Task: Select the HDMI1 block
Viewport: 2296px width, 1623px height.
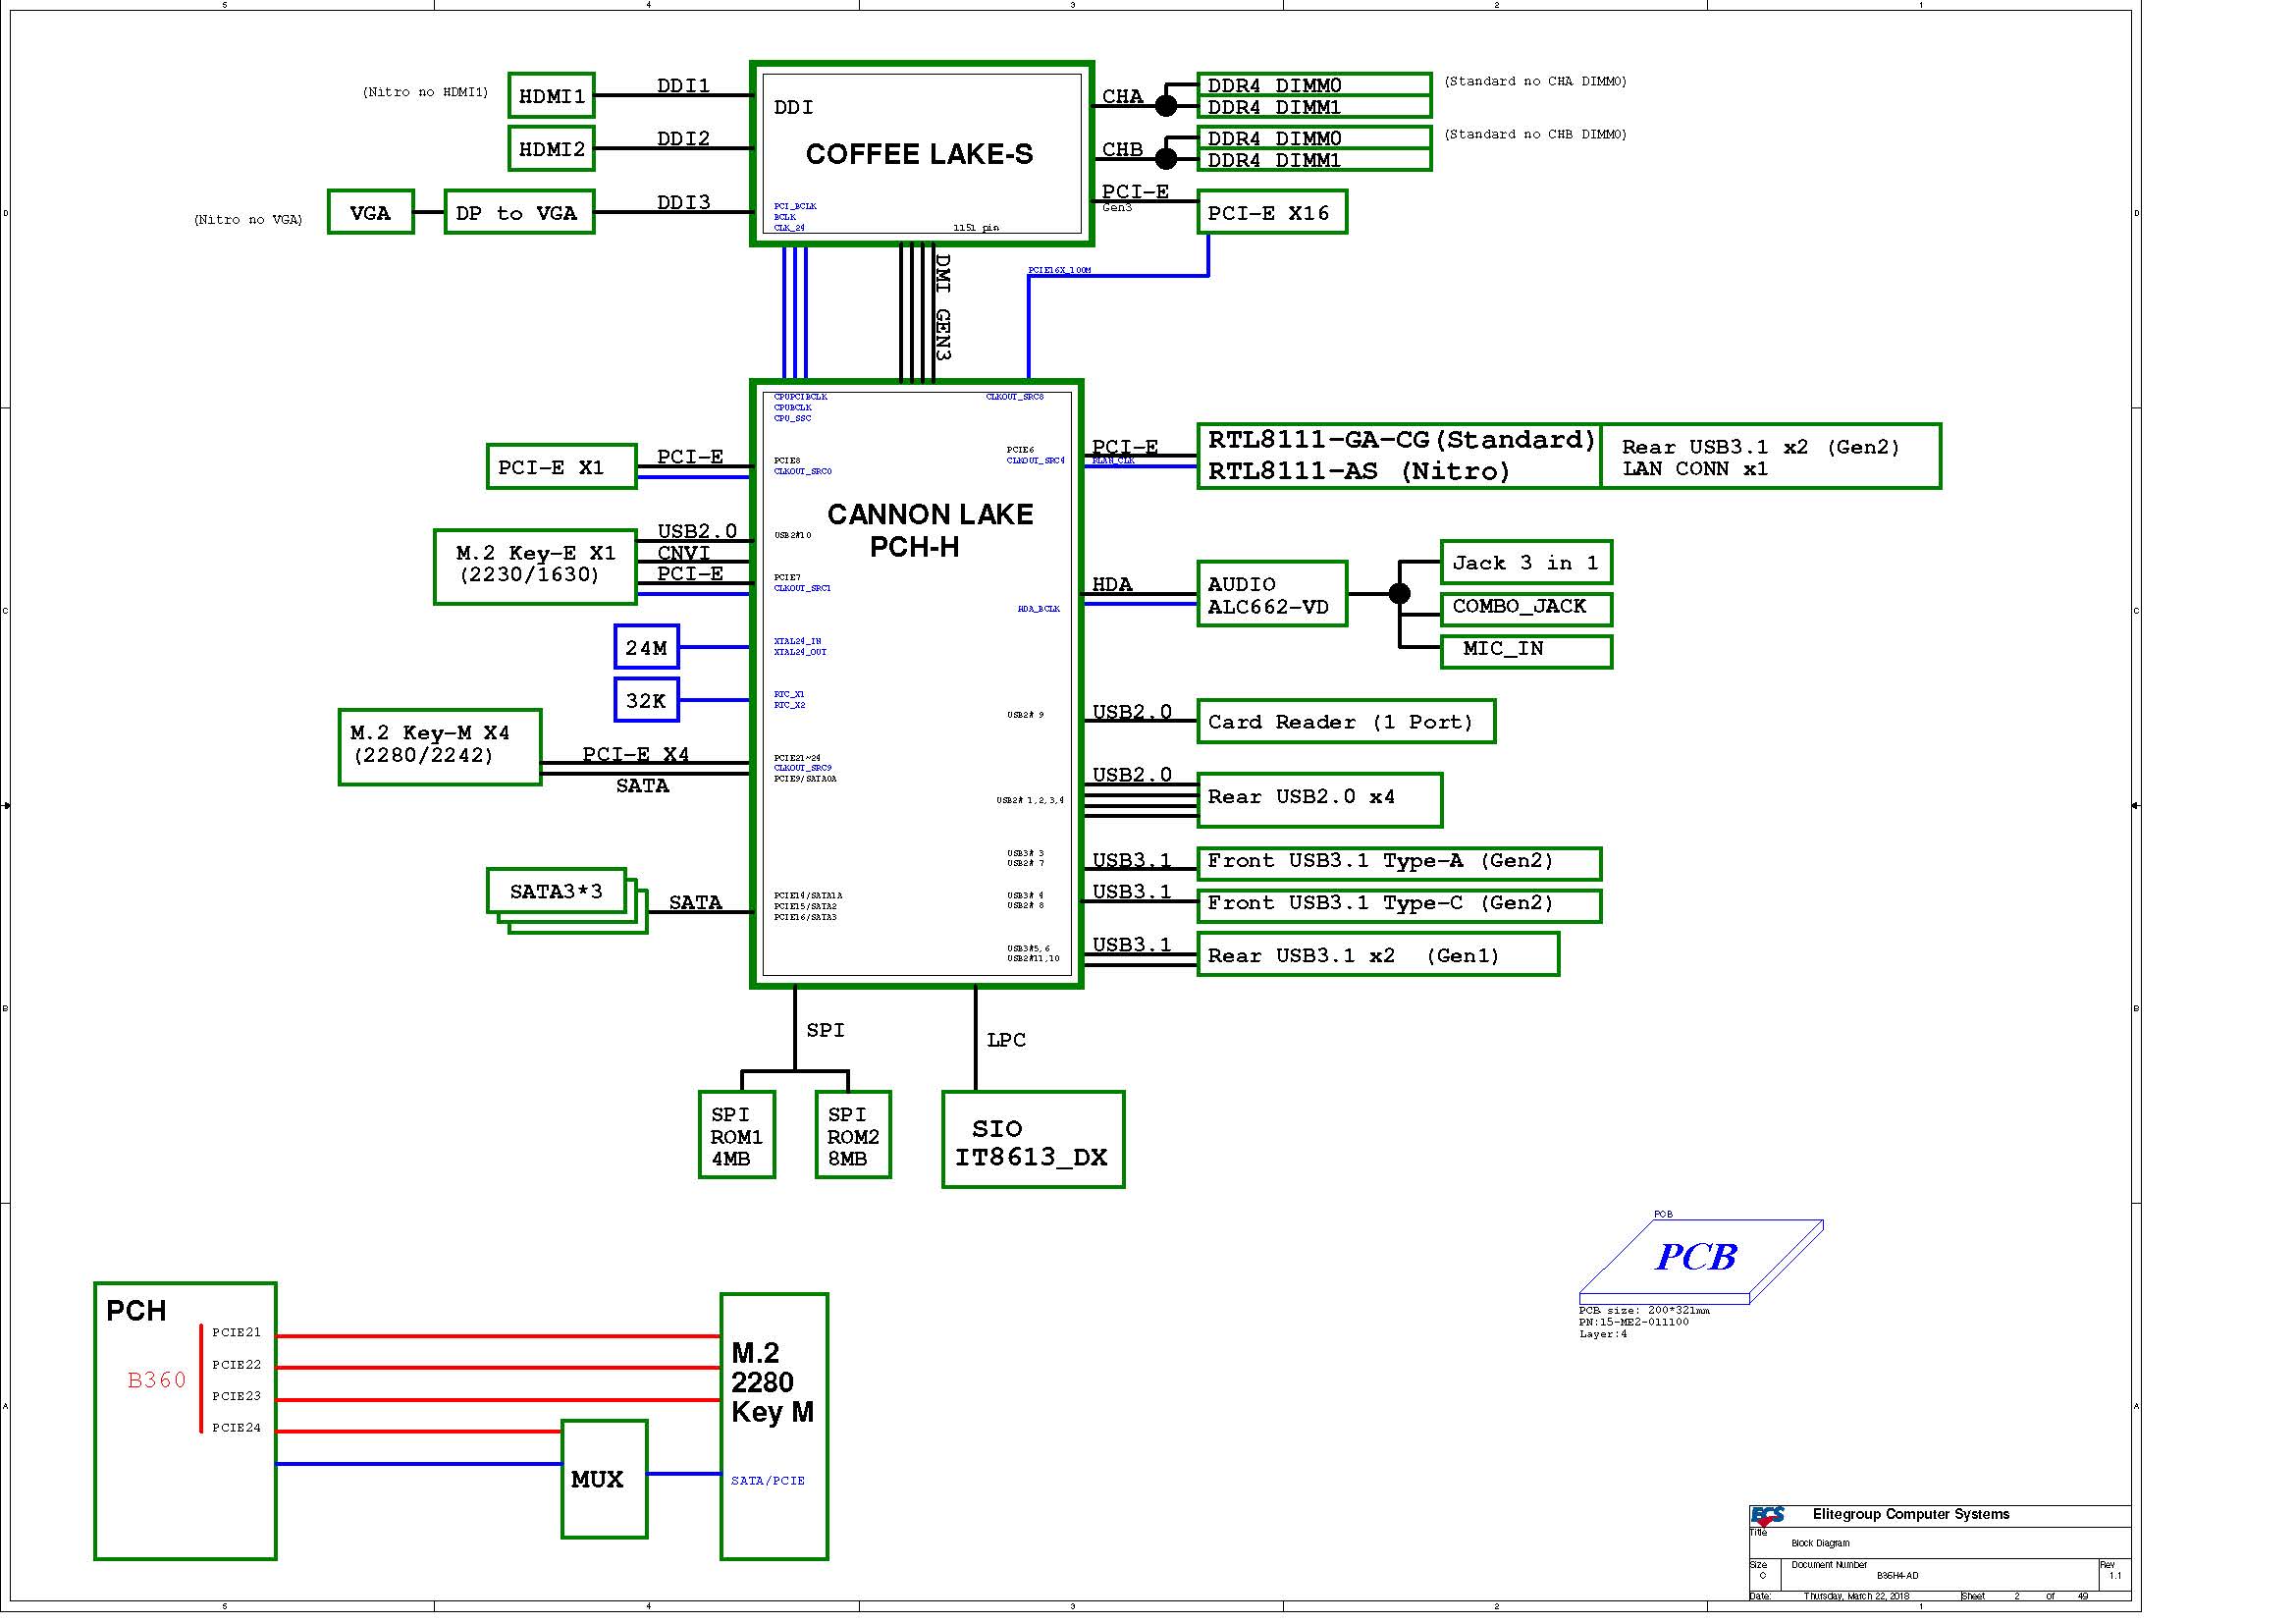Action: point(551,96)
